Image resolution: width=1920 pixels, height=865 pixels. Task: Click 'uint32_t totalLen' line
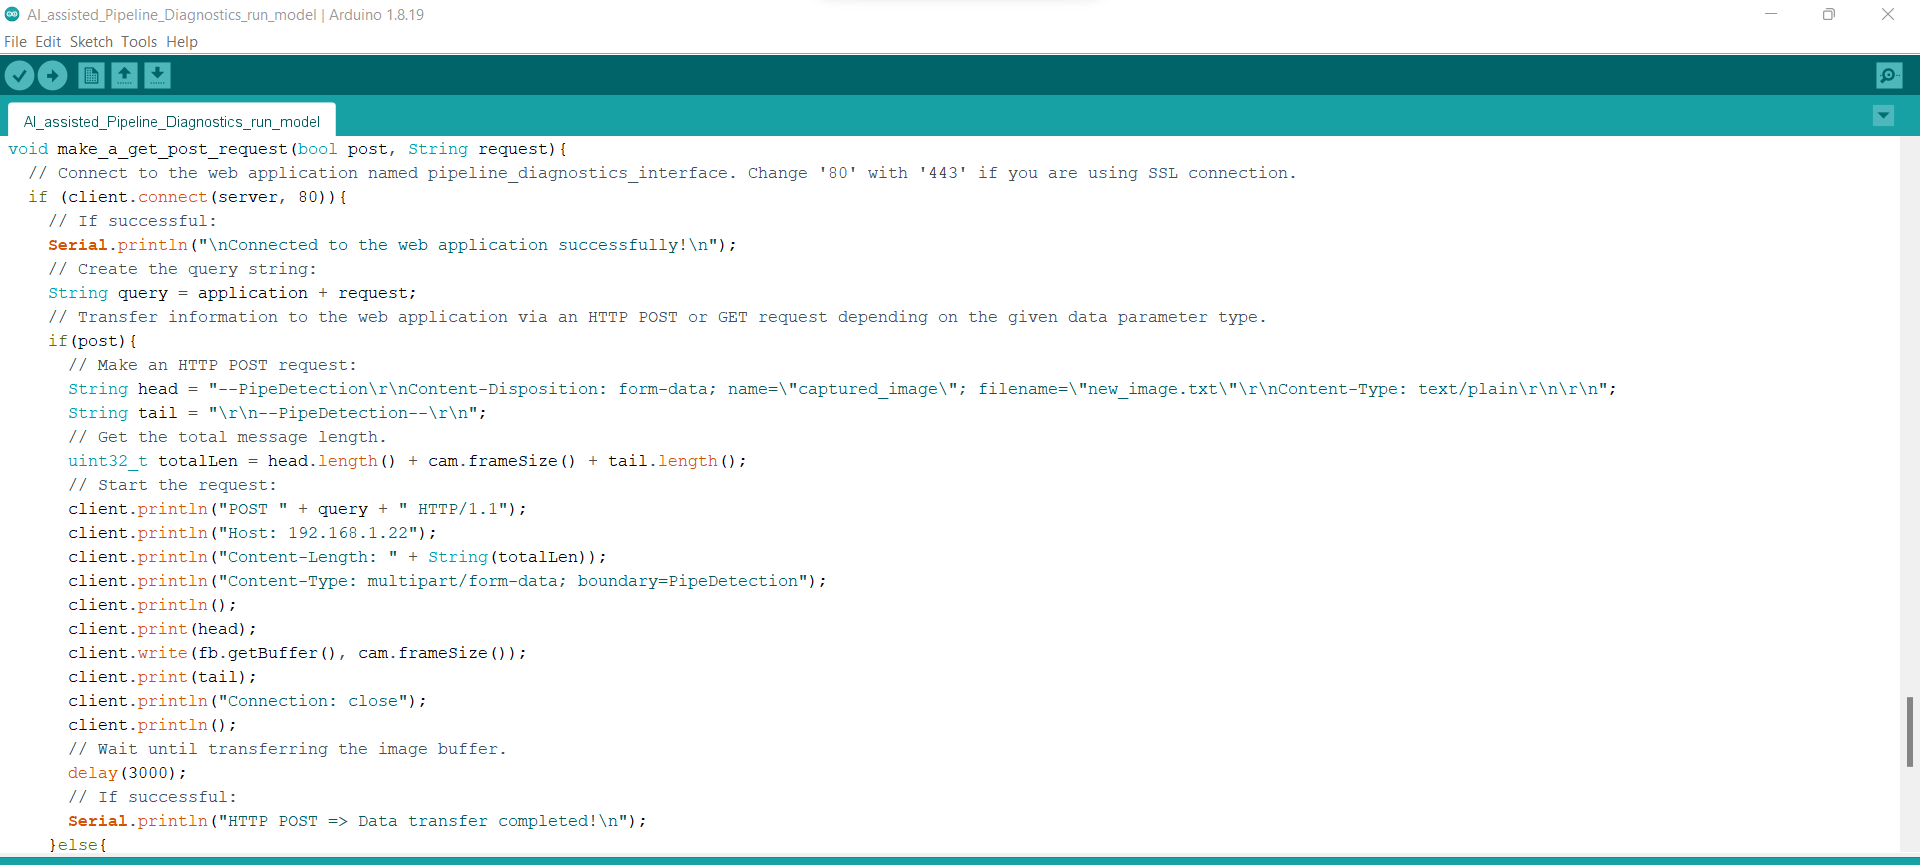click(x=407, y=461)
